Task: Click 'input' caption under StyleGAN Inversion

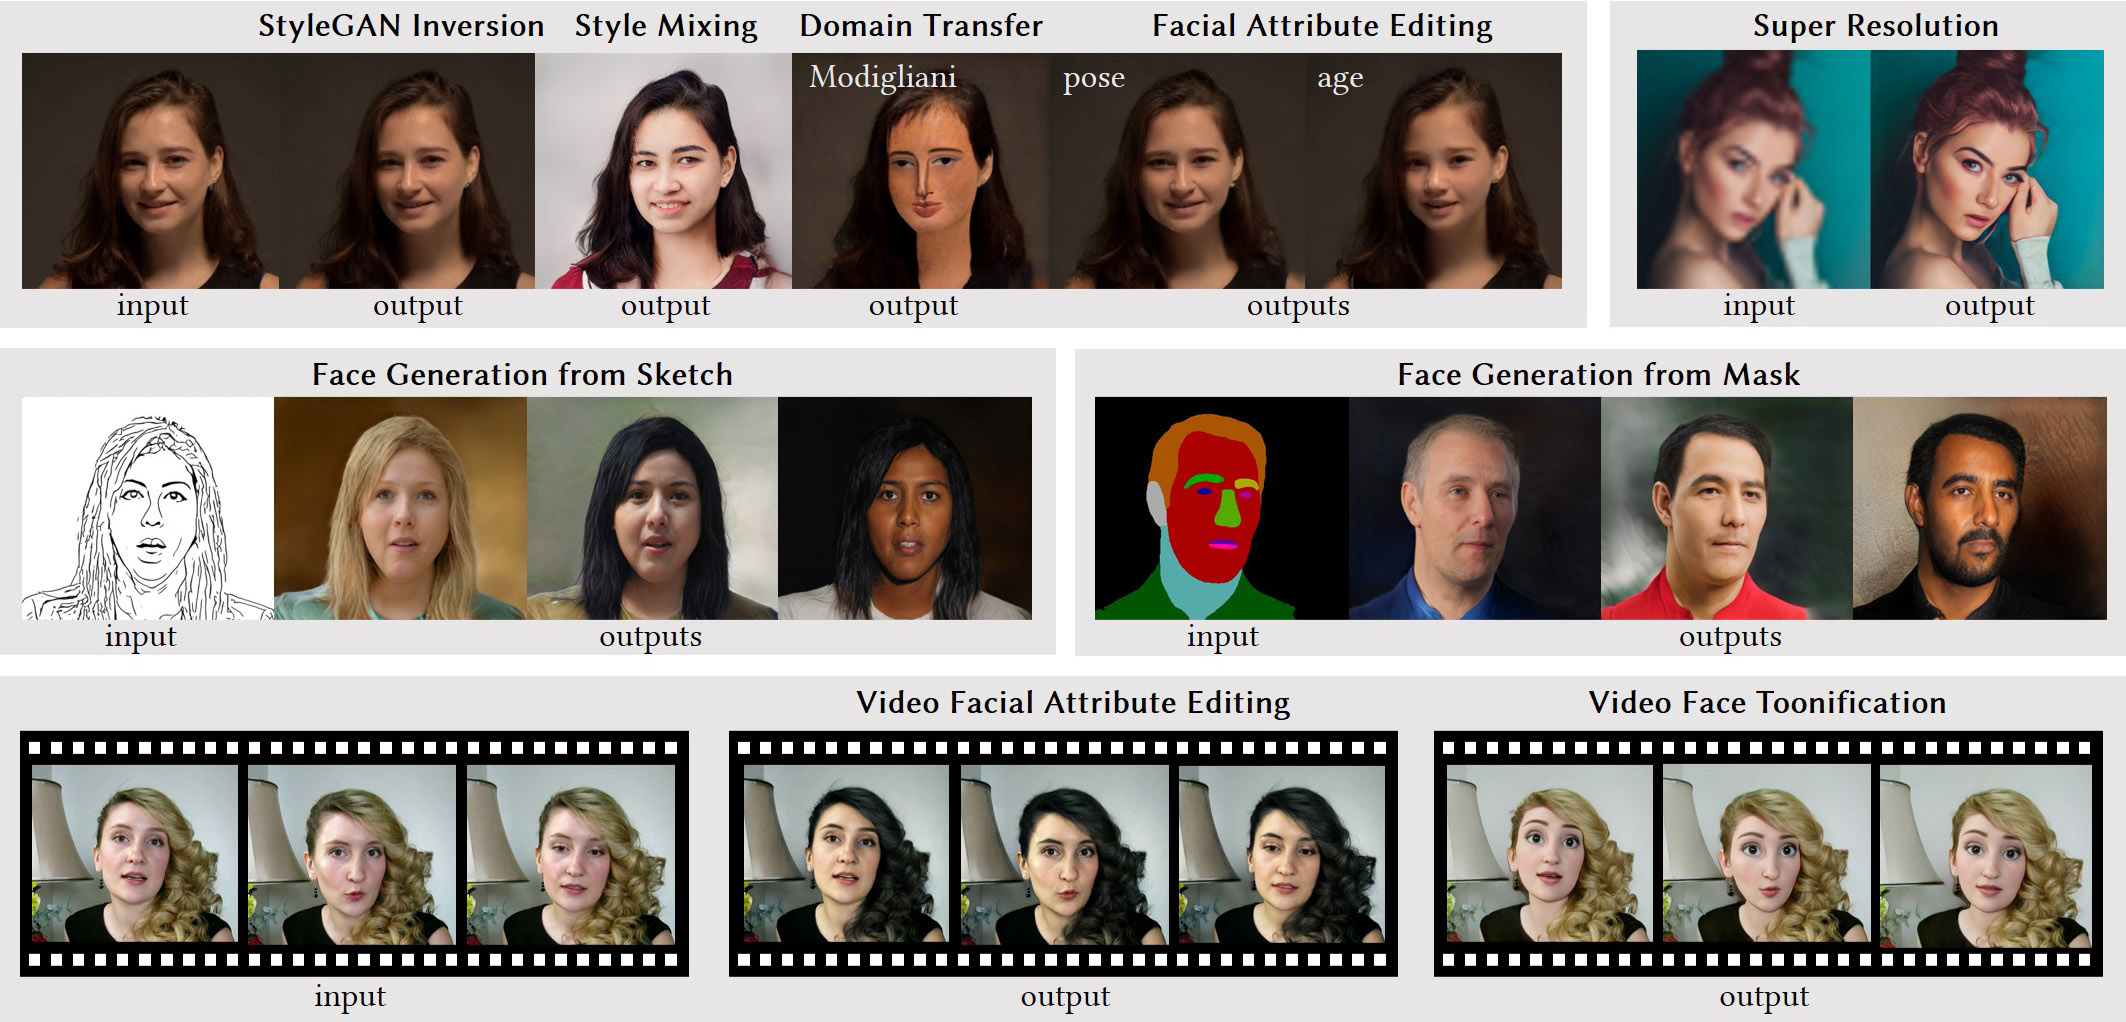Action: click(152, 306)
